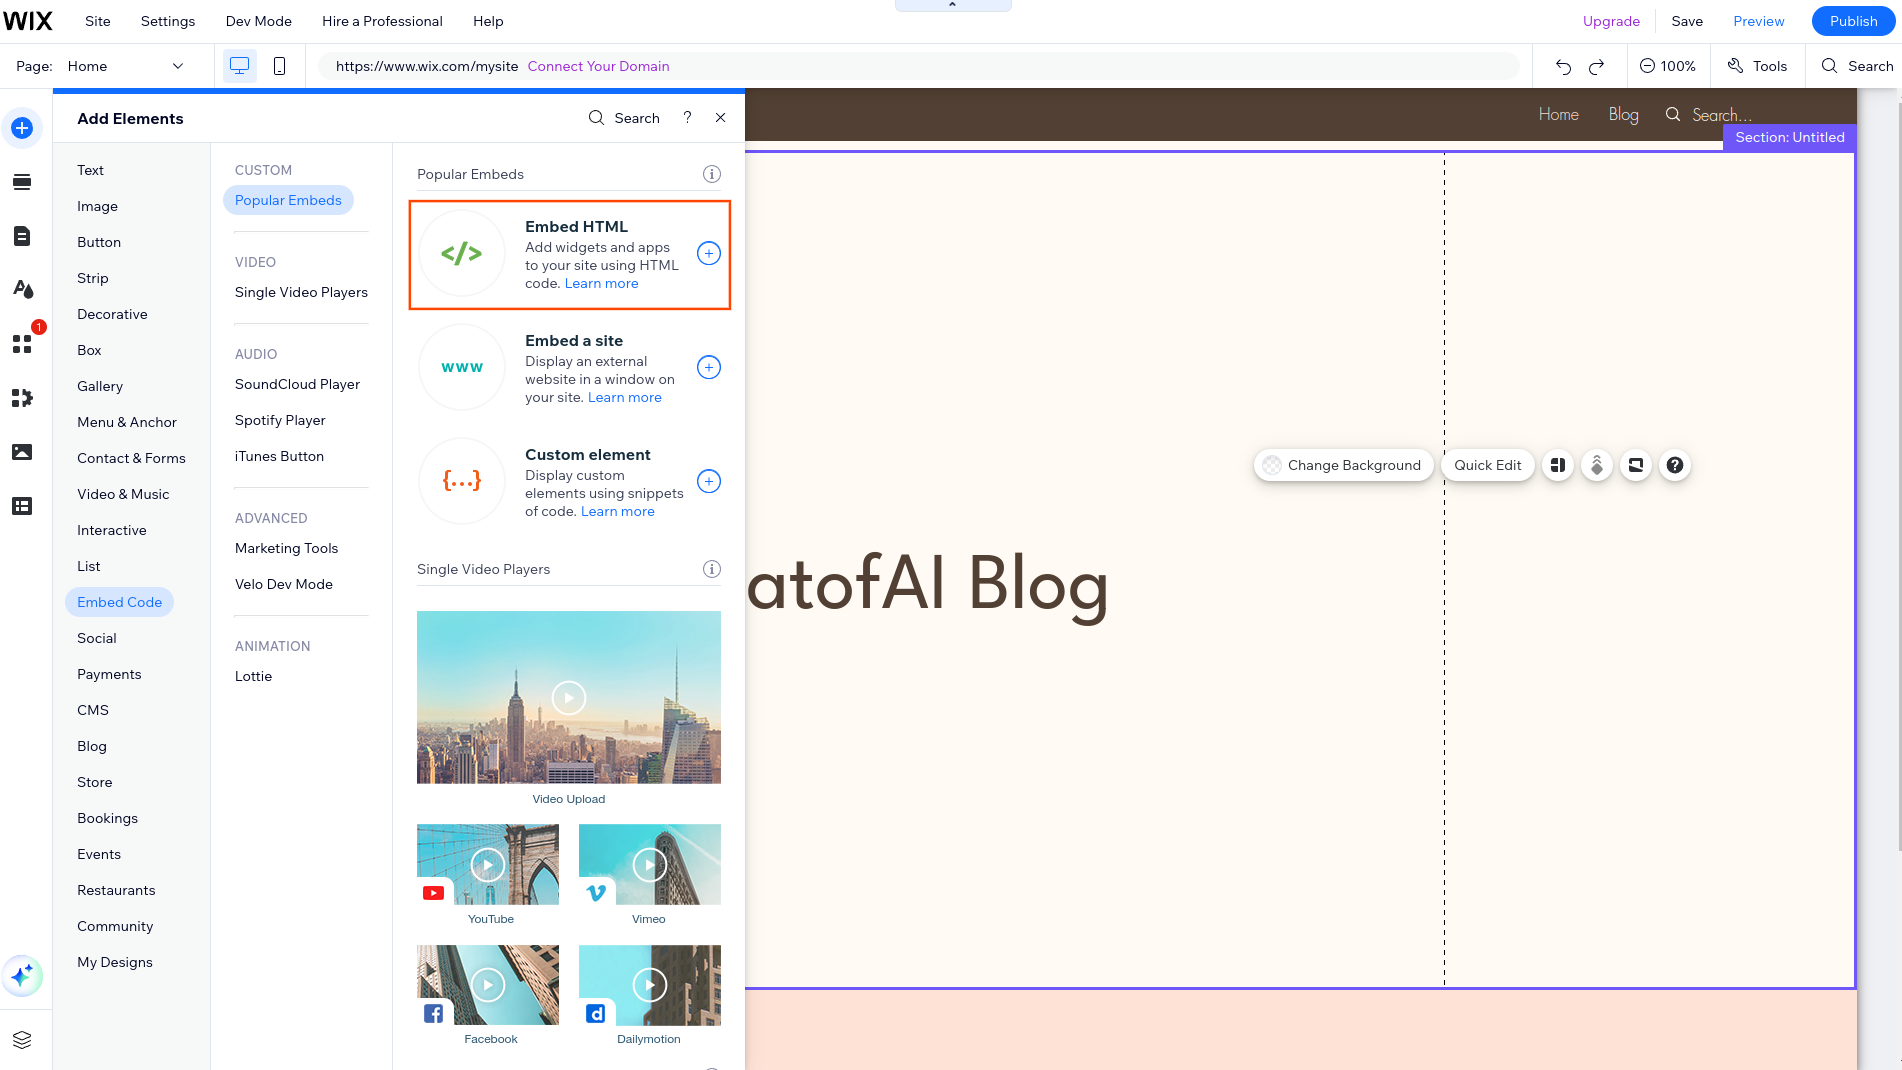The image size is (1902, 1070).
Task: Collapse the top bar using the arrow handle
Action: pyautogui.click(x=953, y=5)
